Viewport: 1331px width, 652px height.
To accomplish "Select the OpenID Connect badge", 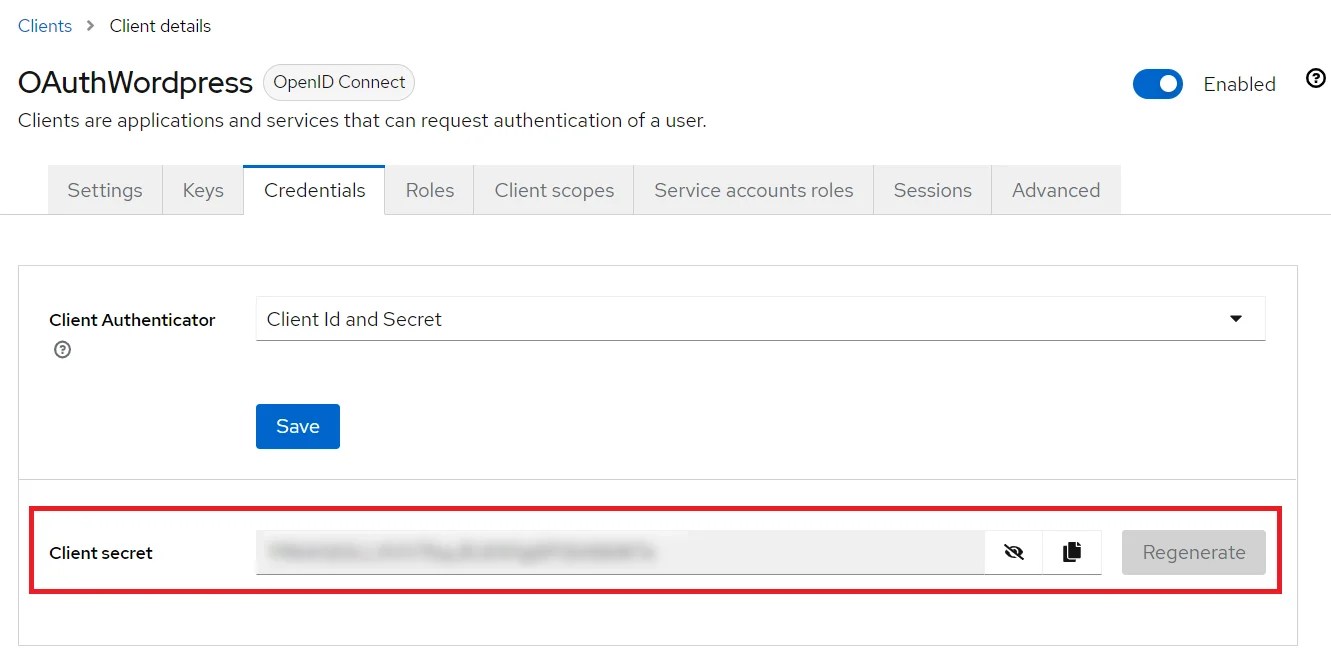I will (338, 82).
